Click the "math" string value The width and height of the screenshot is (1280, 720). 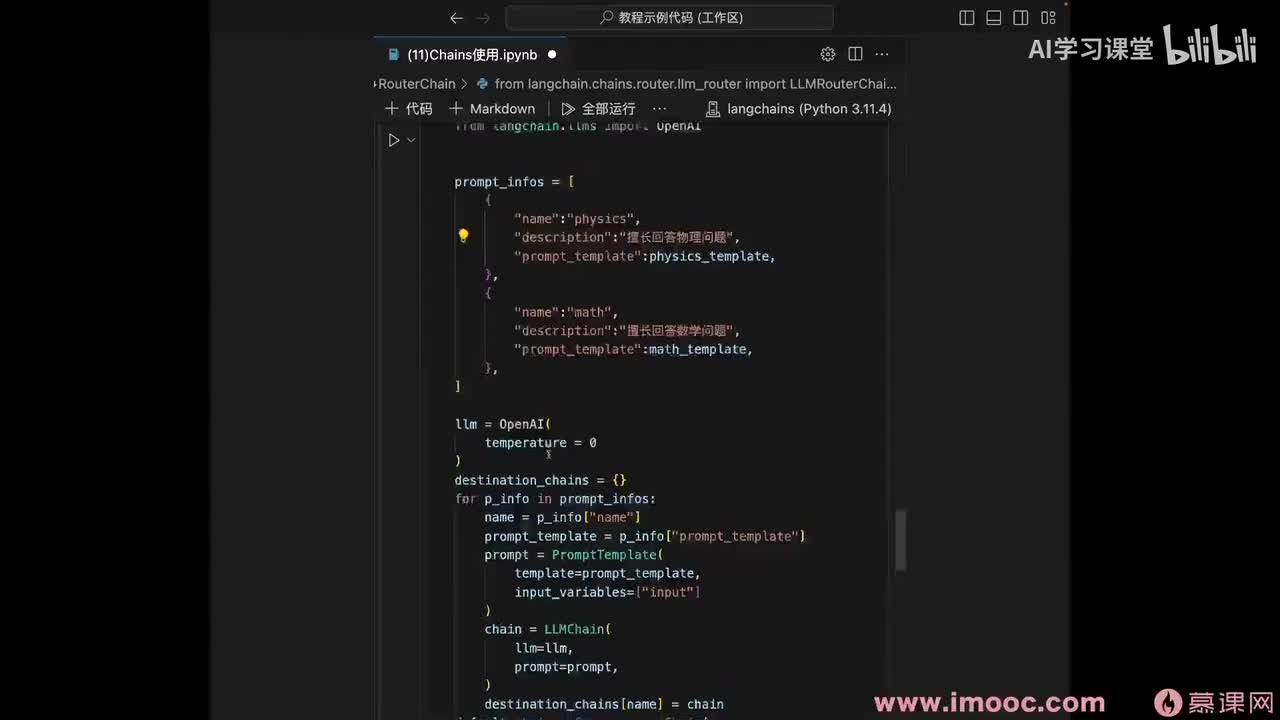tap(592, 312)
